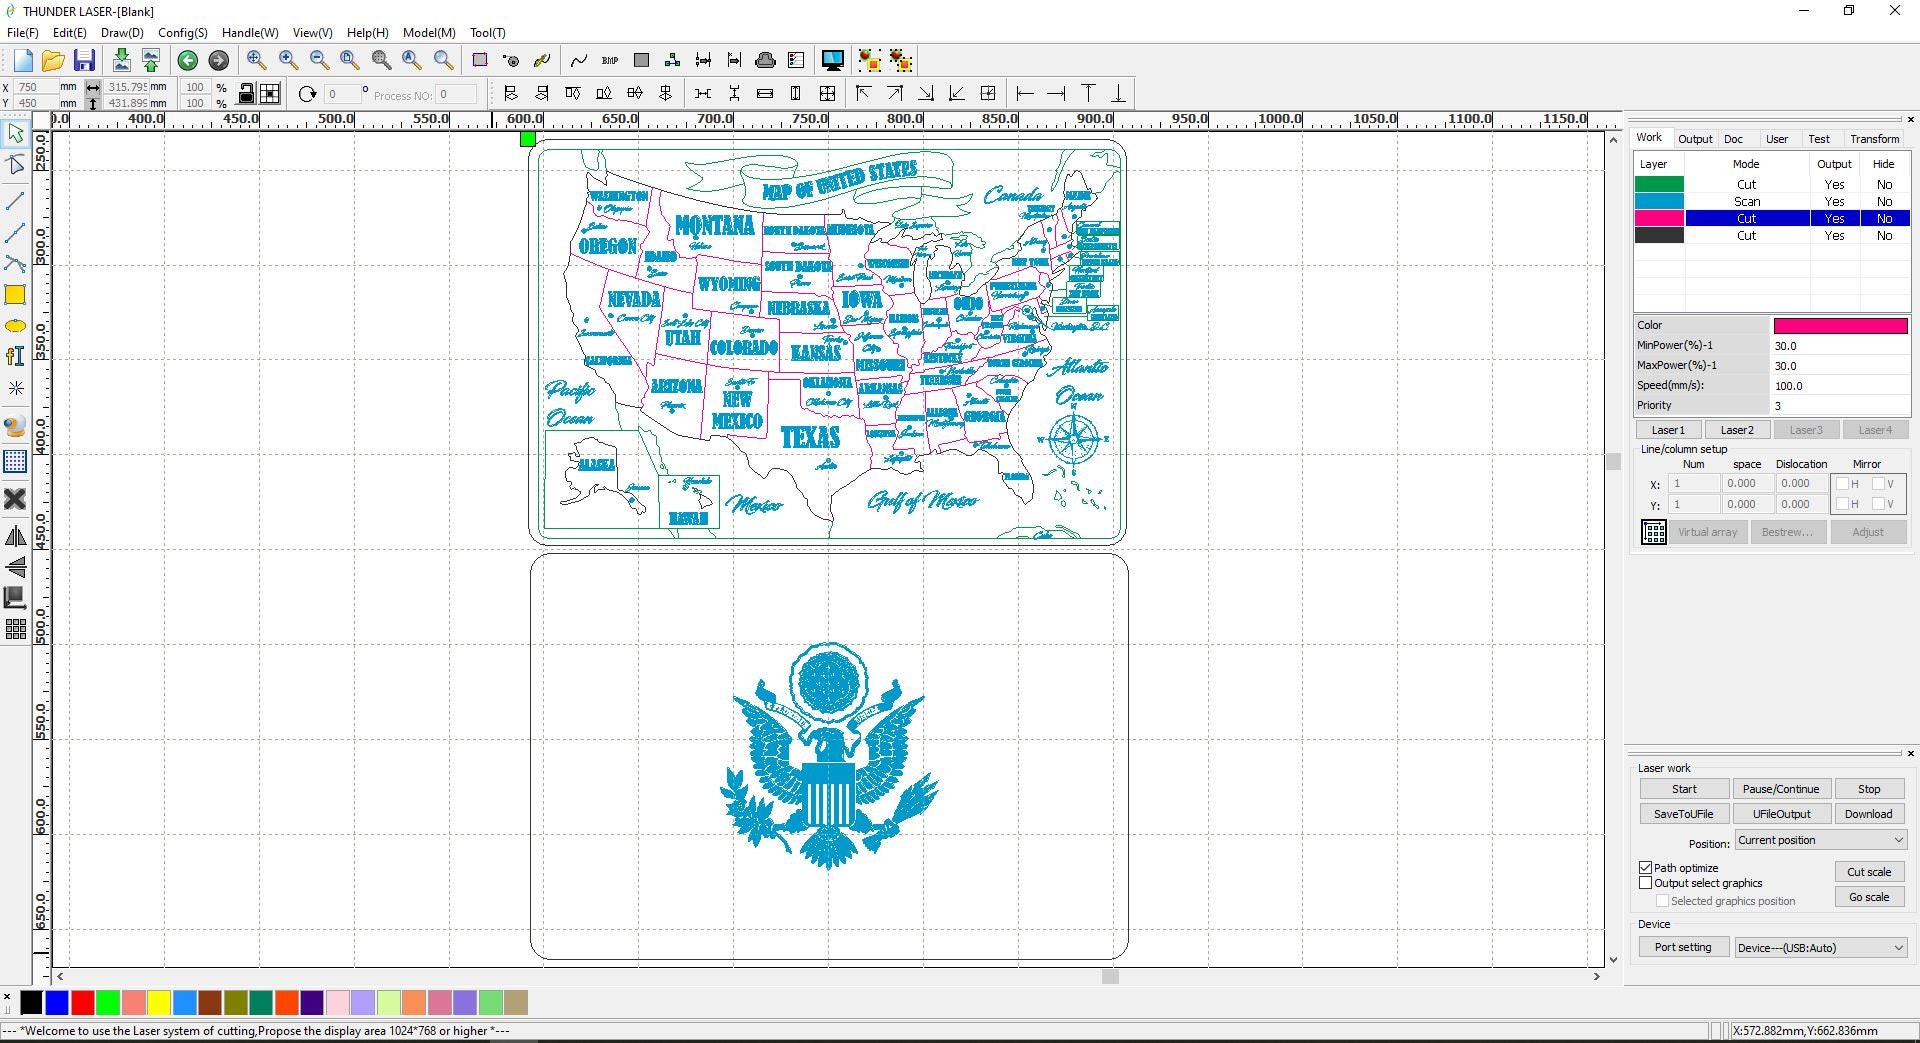1920x1043 pixels.
Task: Open the Handle menu
Action: [x=250, y=33]
